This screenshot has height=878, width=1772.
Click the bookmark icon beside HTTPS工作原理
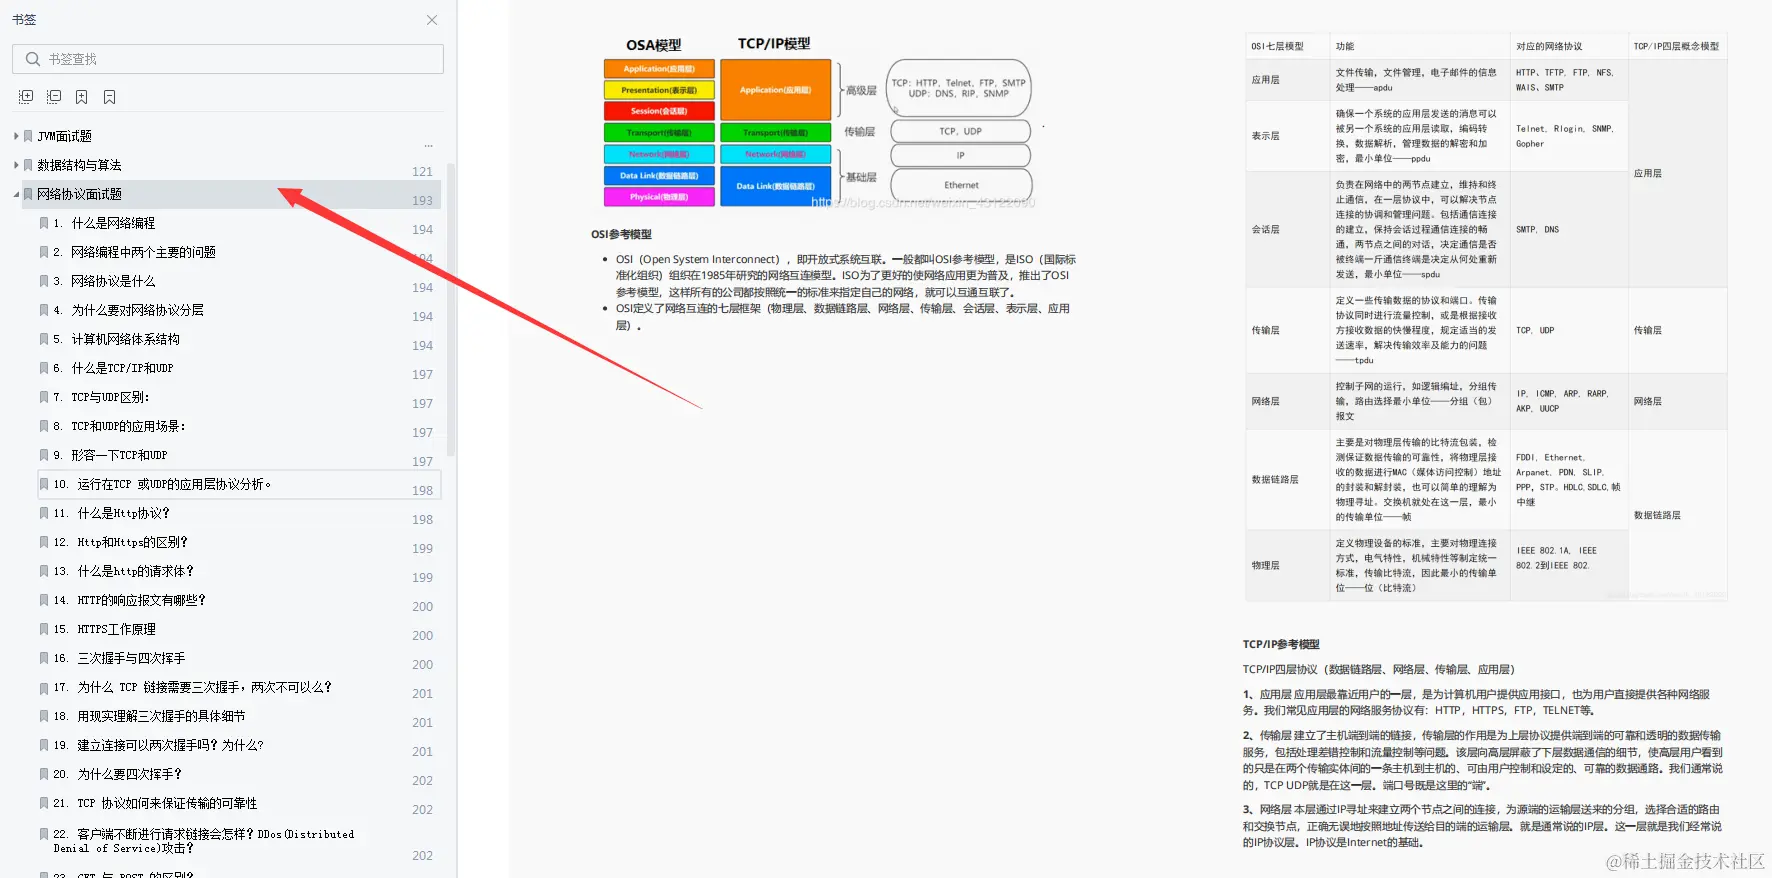tap(44, 629)
